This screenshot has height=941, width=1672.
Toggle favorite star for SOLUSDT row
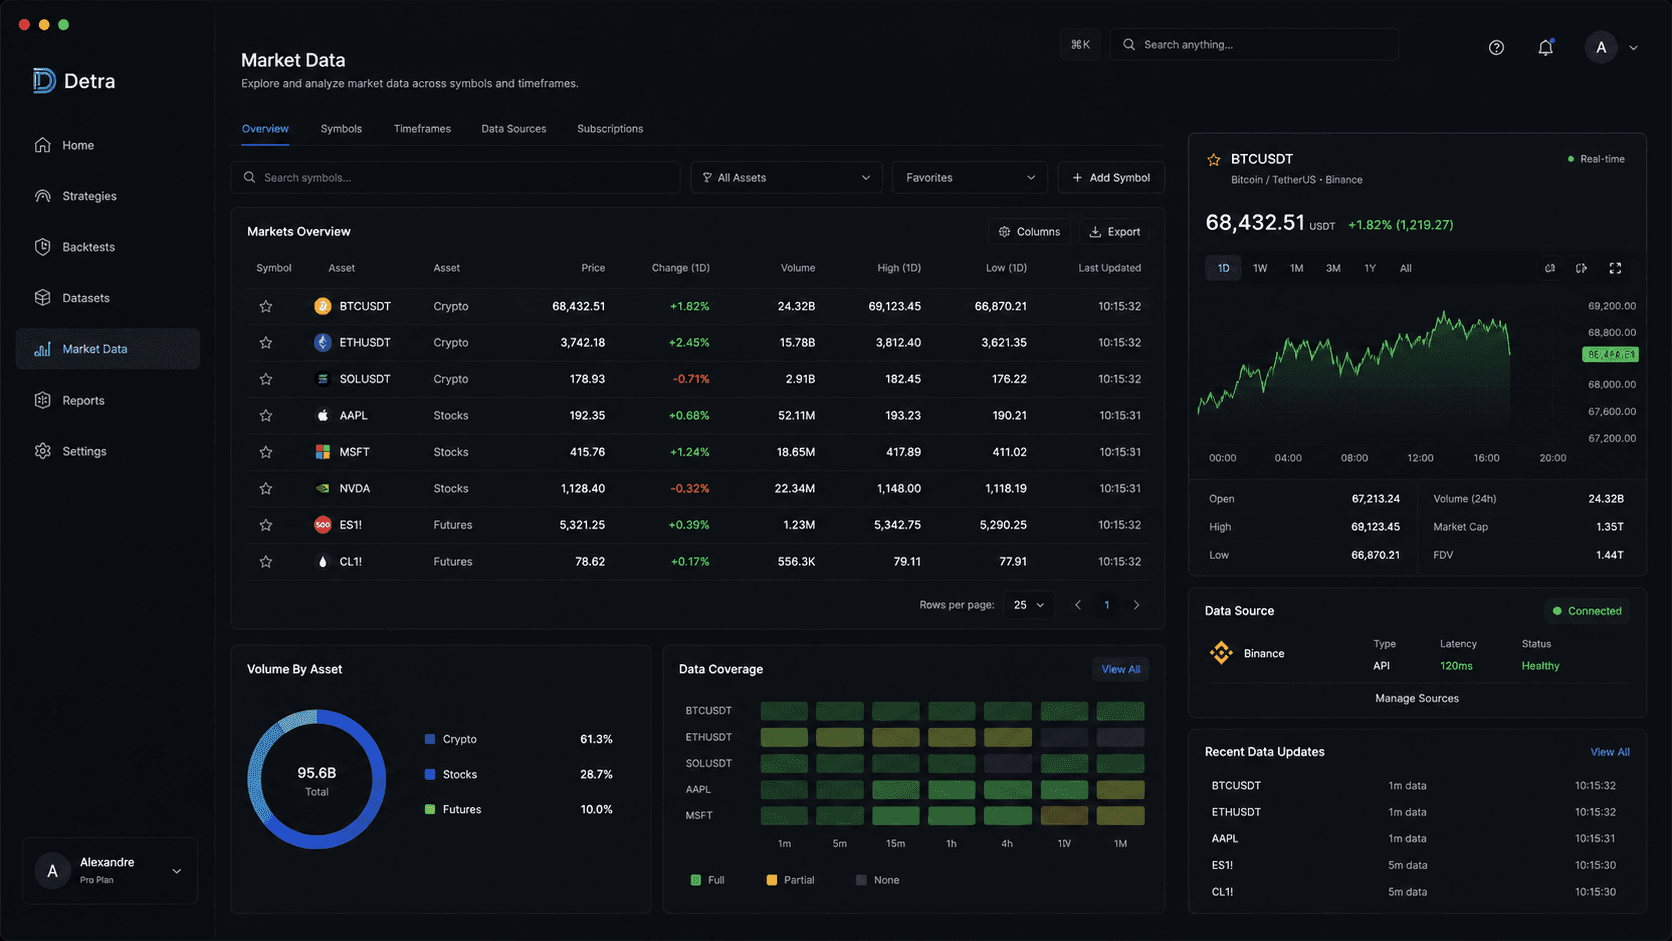coord(266,379)
